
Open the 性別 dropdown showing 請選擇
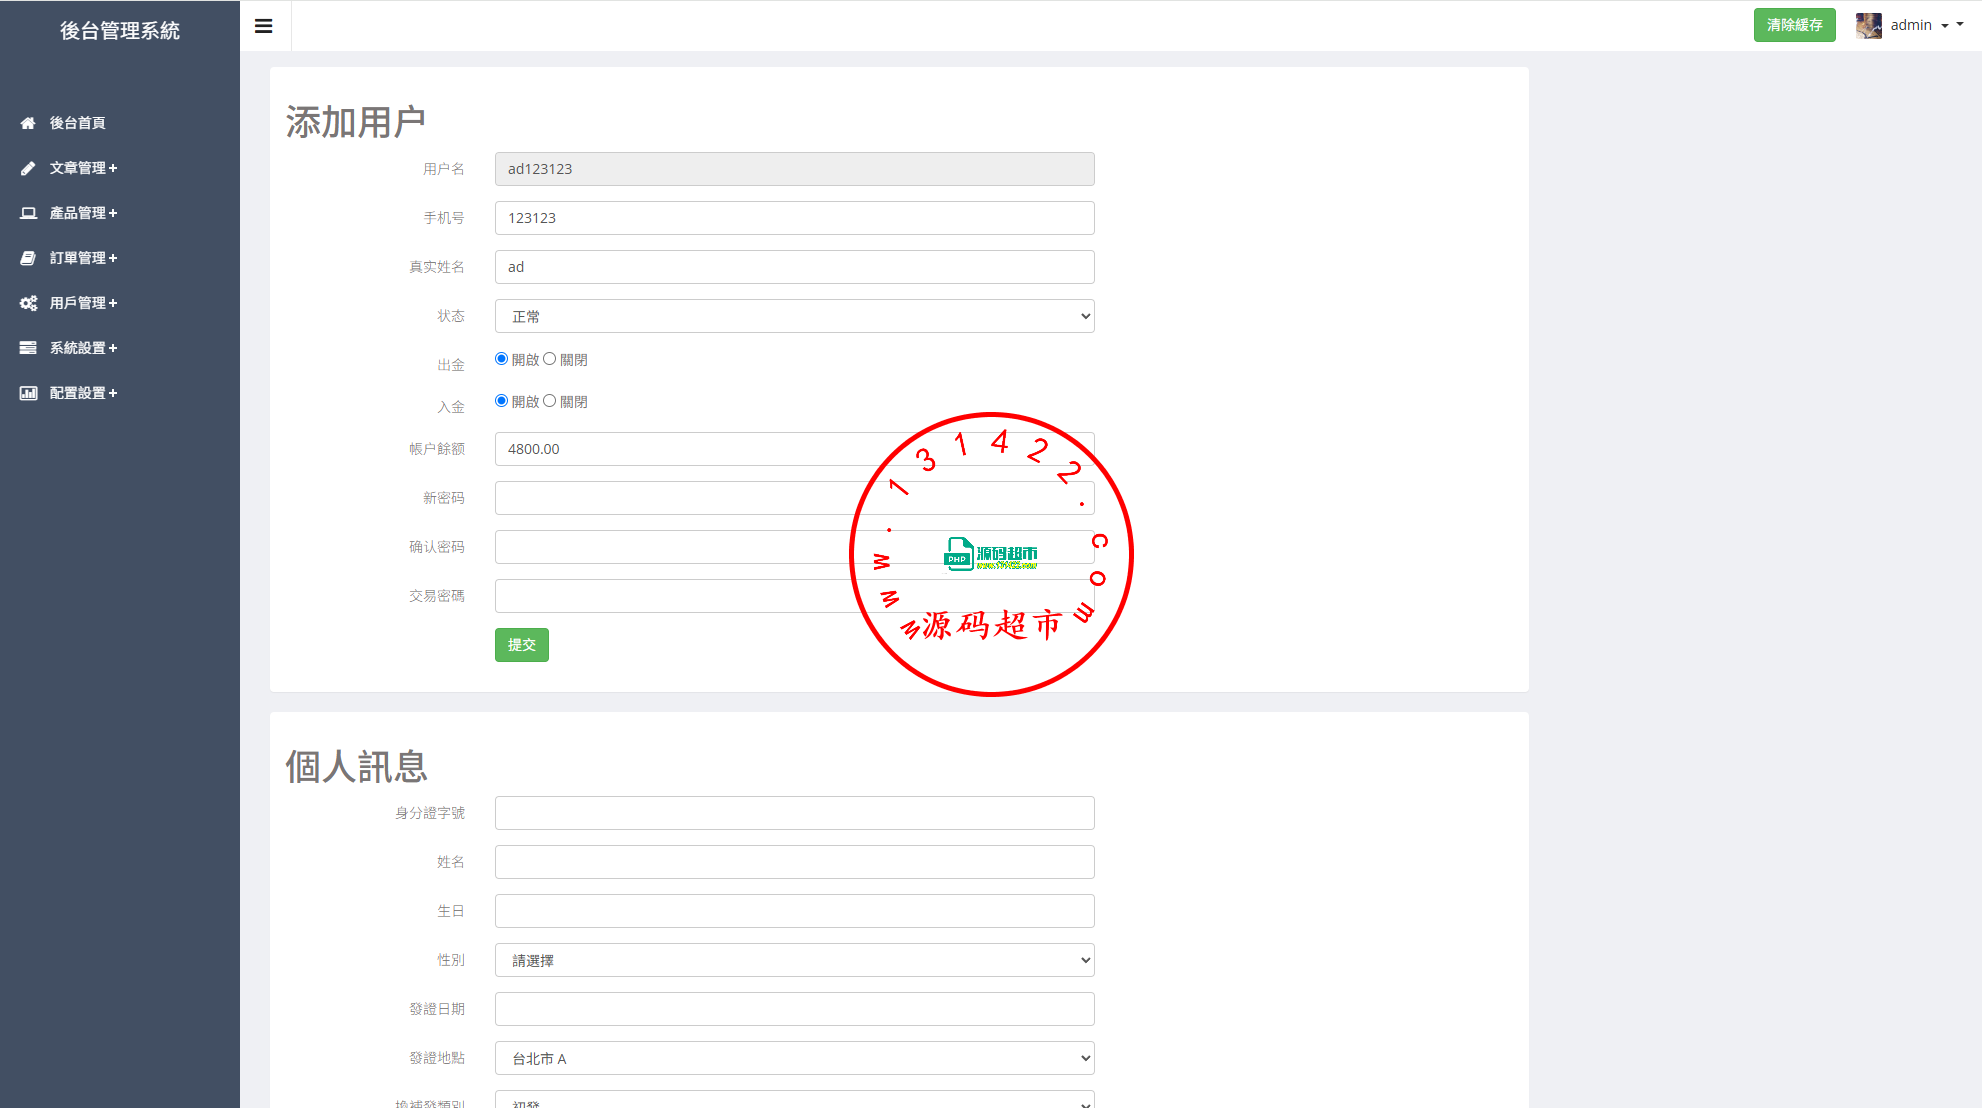coord(794,960)
